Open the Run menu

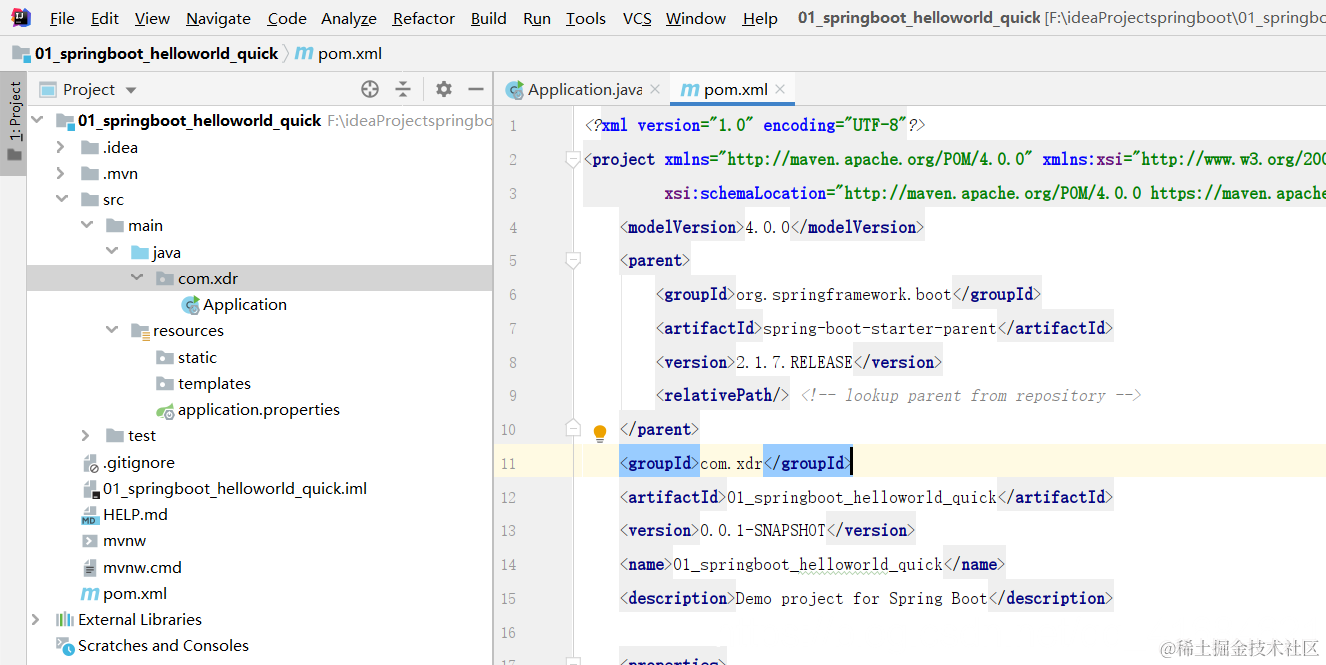(x=537, y=18)
